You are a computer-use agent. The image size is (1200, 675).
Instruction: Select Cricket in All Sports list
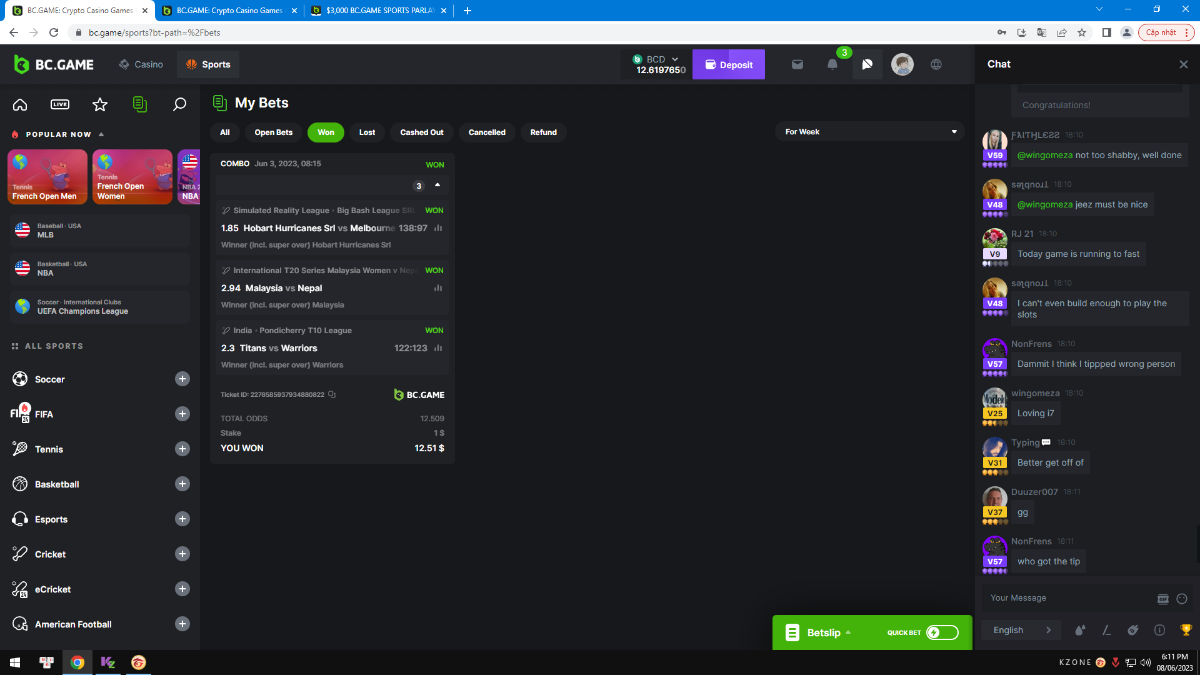click(x=50, y=554)
